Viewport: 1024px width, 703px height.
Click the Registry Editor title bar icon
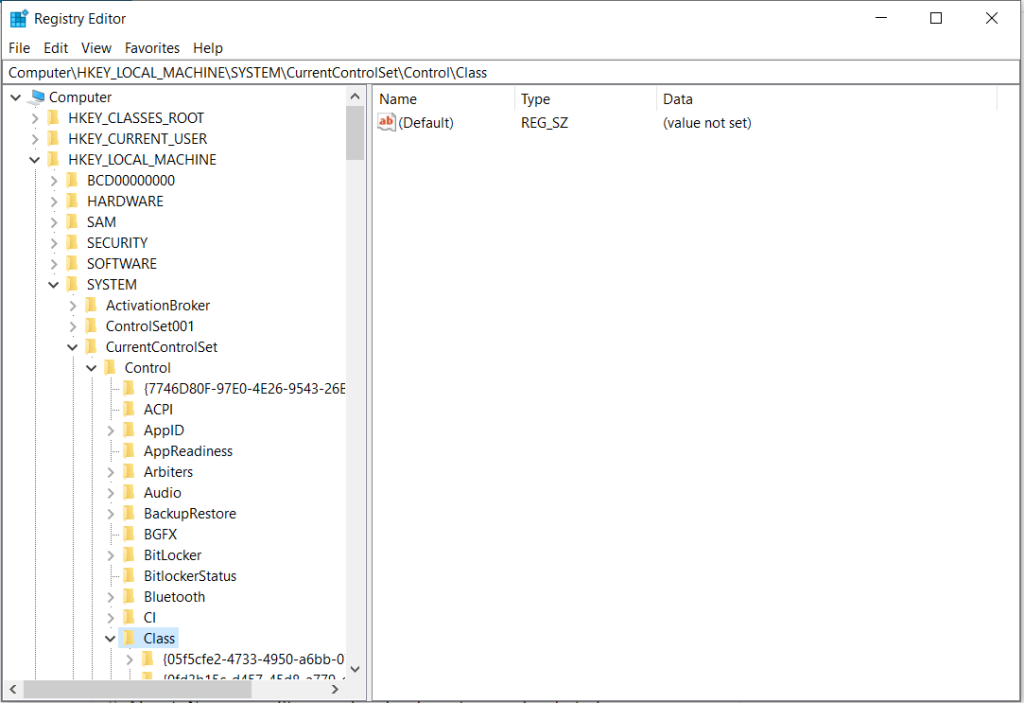tap(19, 18)
